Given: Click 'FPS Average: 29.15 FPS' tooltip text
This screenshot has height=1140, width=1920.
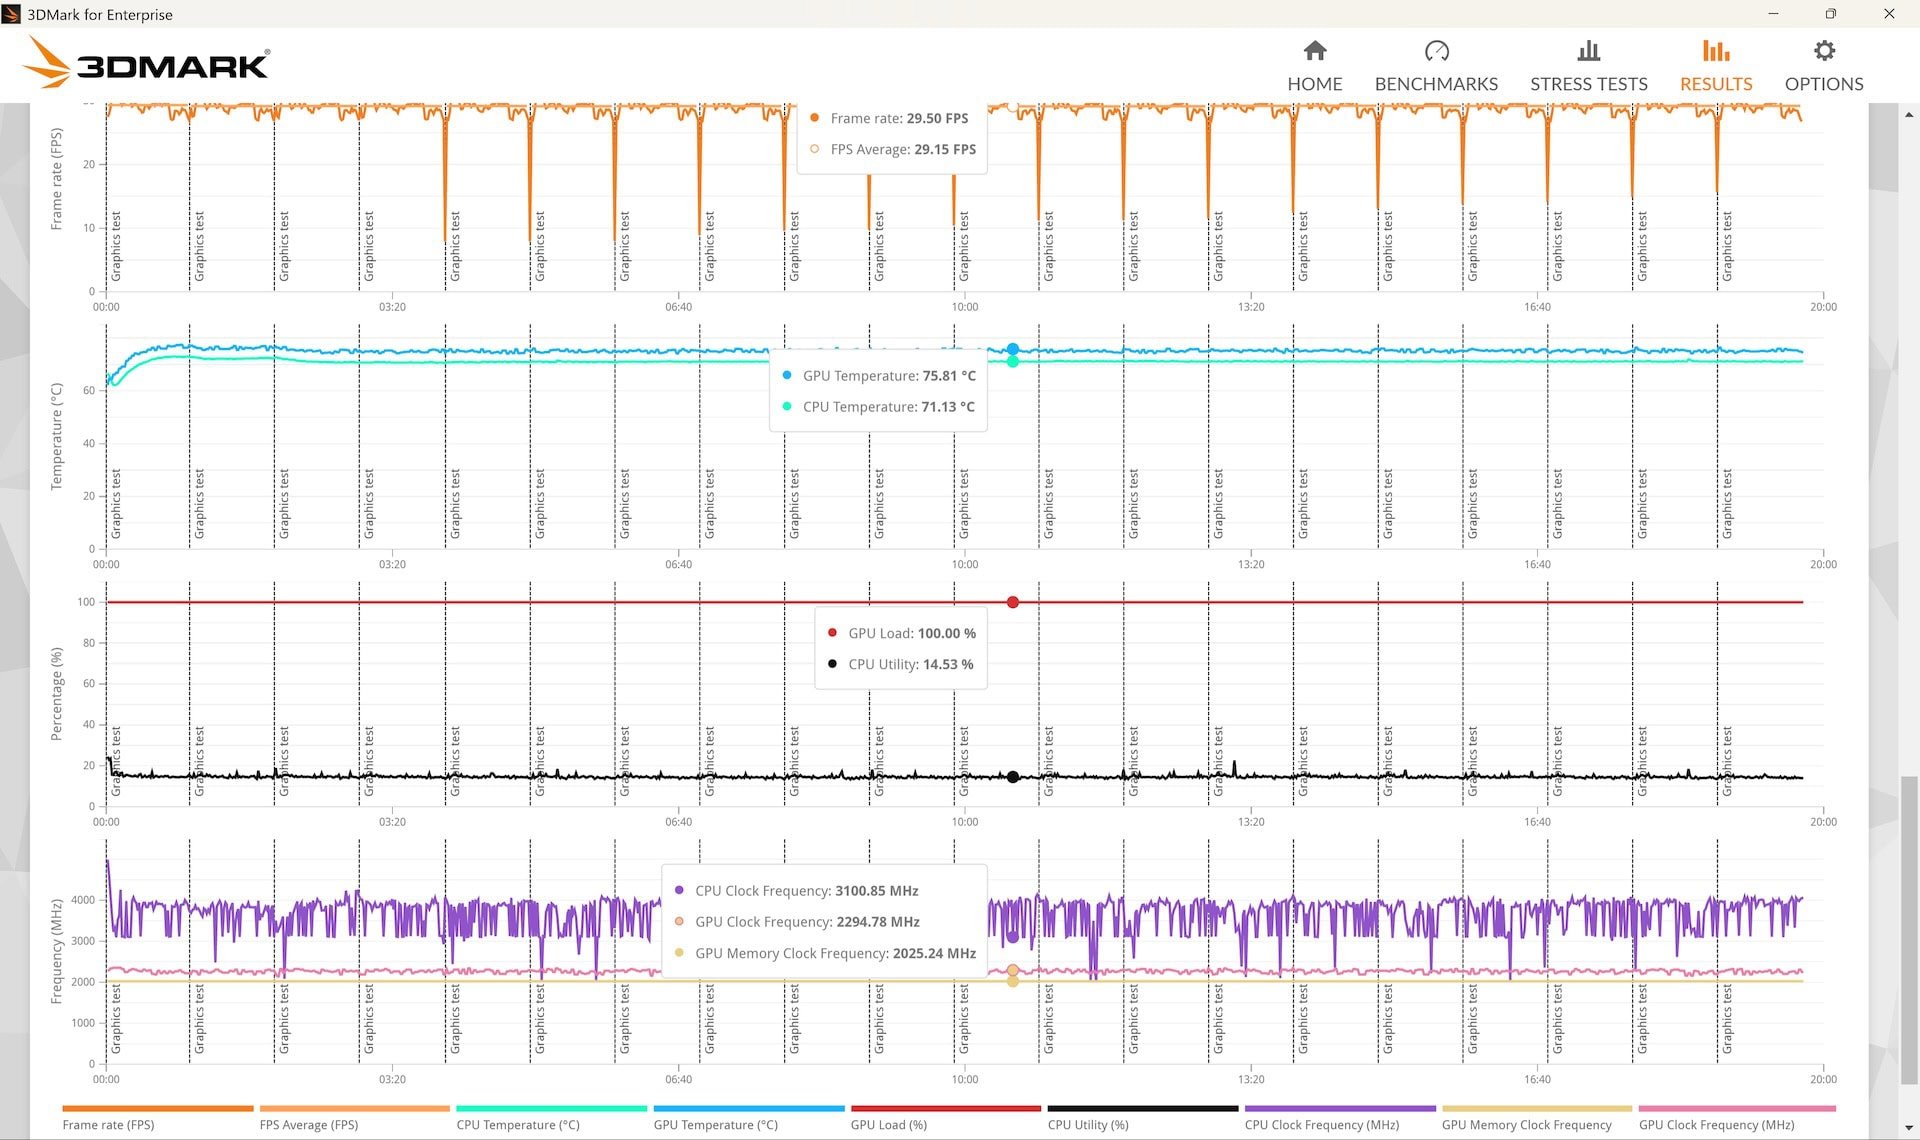Looking at the screenshot, I should [903, 149].
